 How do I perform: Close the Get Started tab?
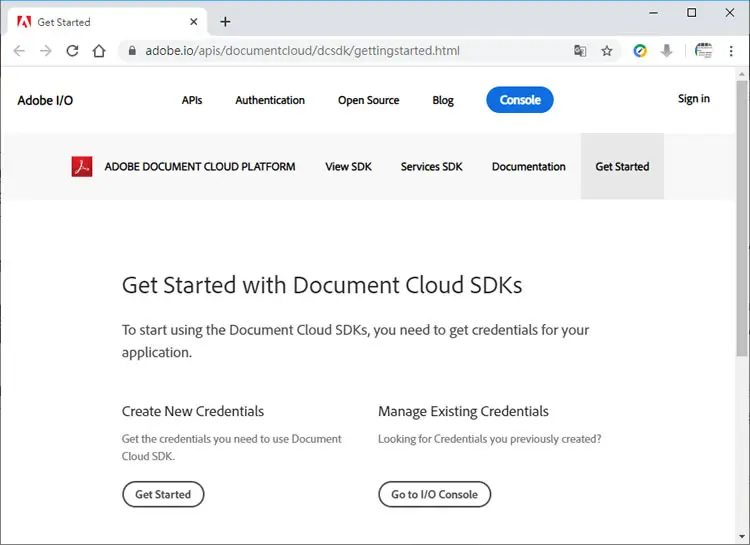194,22
